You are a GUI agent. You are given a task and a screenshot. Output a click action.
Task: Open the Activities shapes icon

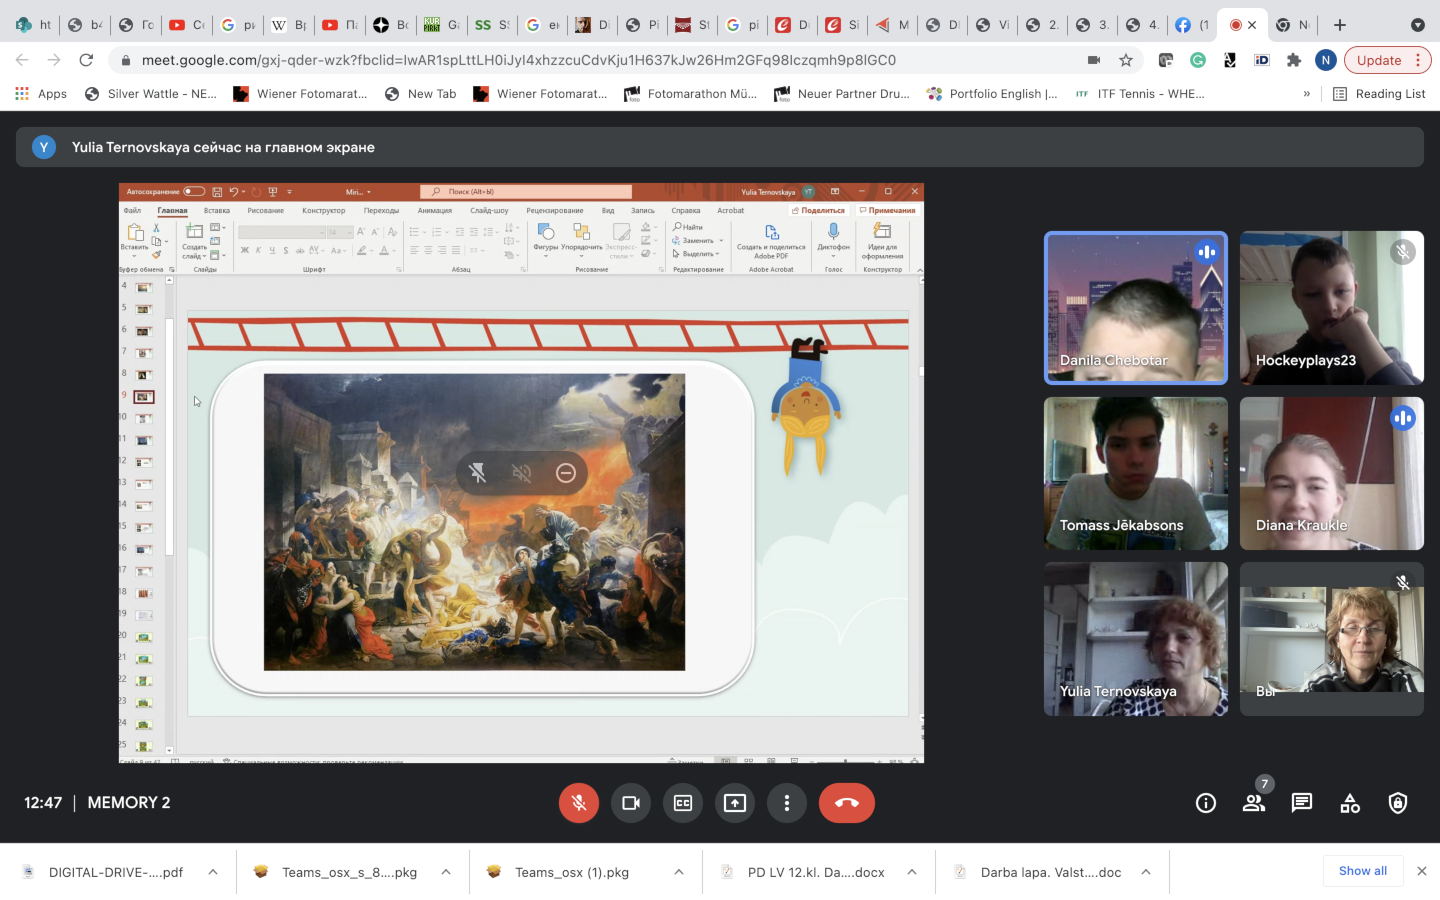coord(1350,803)
